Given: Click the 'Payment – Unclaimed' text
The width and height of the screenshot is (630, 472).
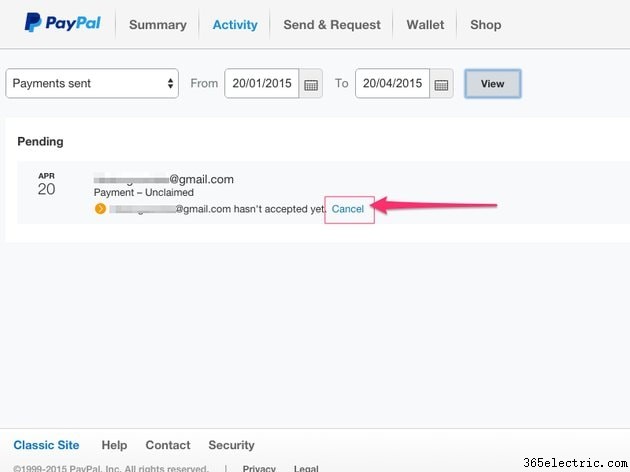Looking at the screenshot, I should point(144,192).
